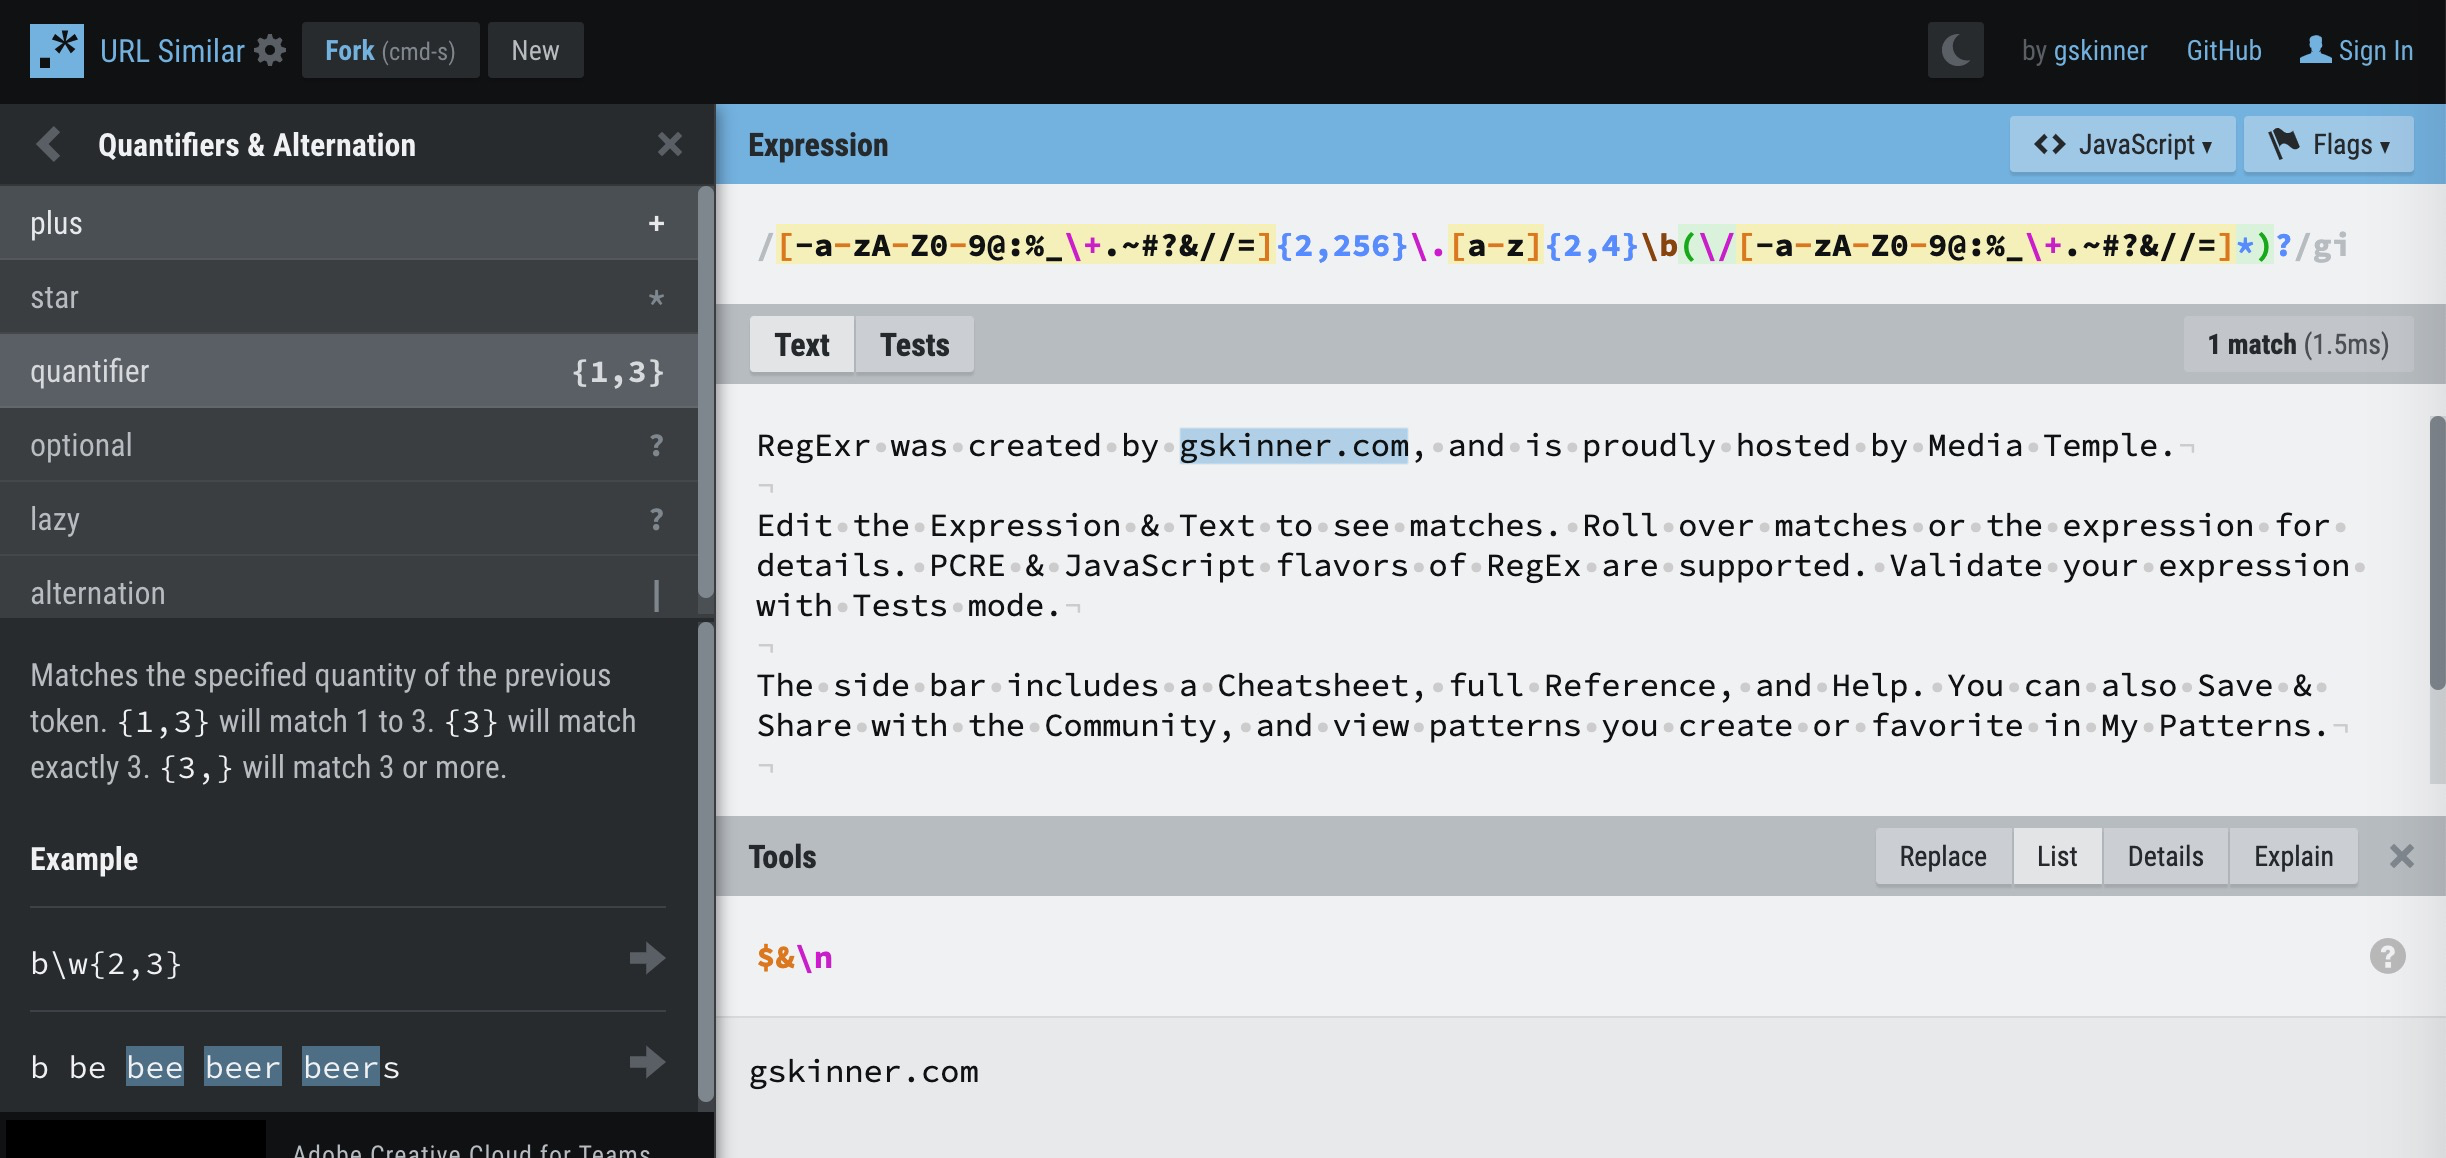
Task: Switch to the Text tab
Action: coord(802,343)
